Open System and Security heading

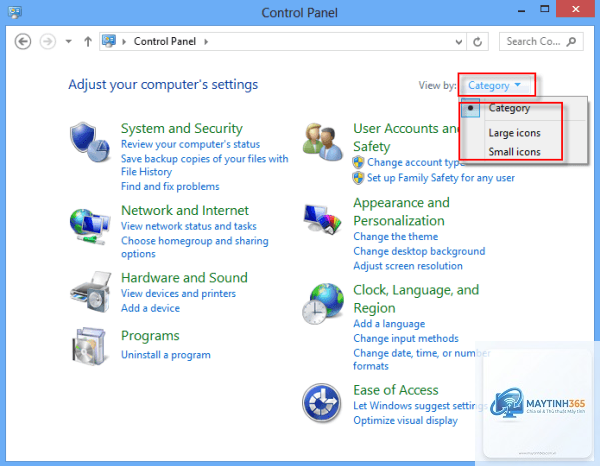pyautogui.click(x=182, y=129)
